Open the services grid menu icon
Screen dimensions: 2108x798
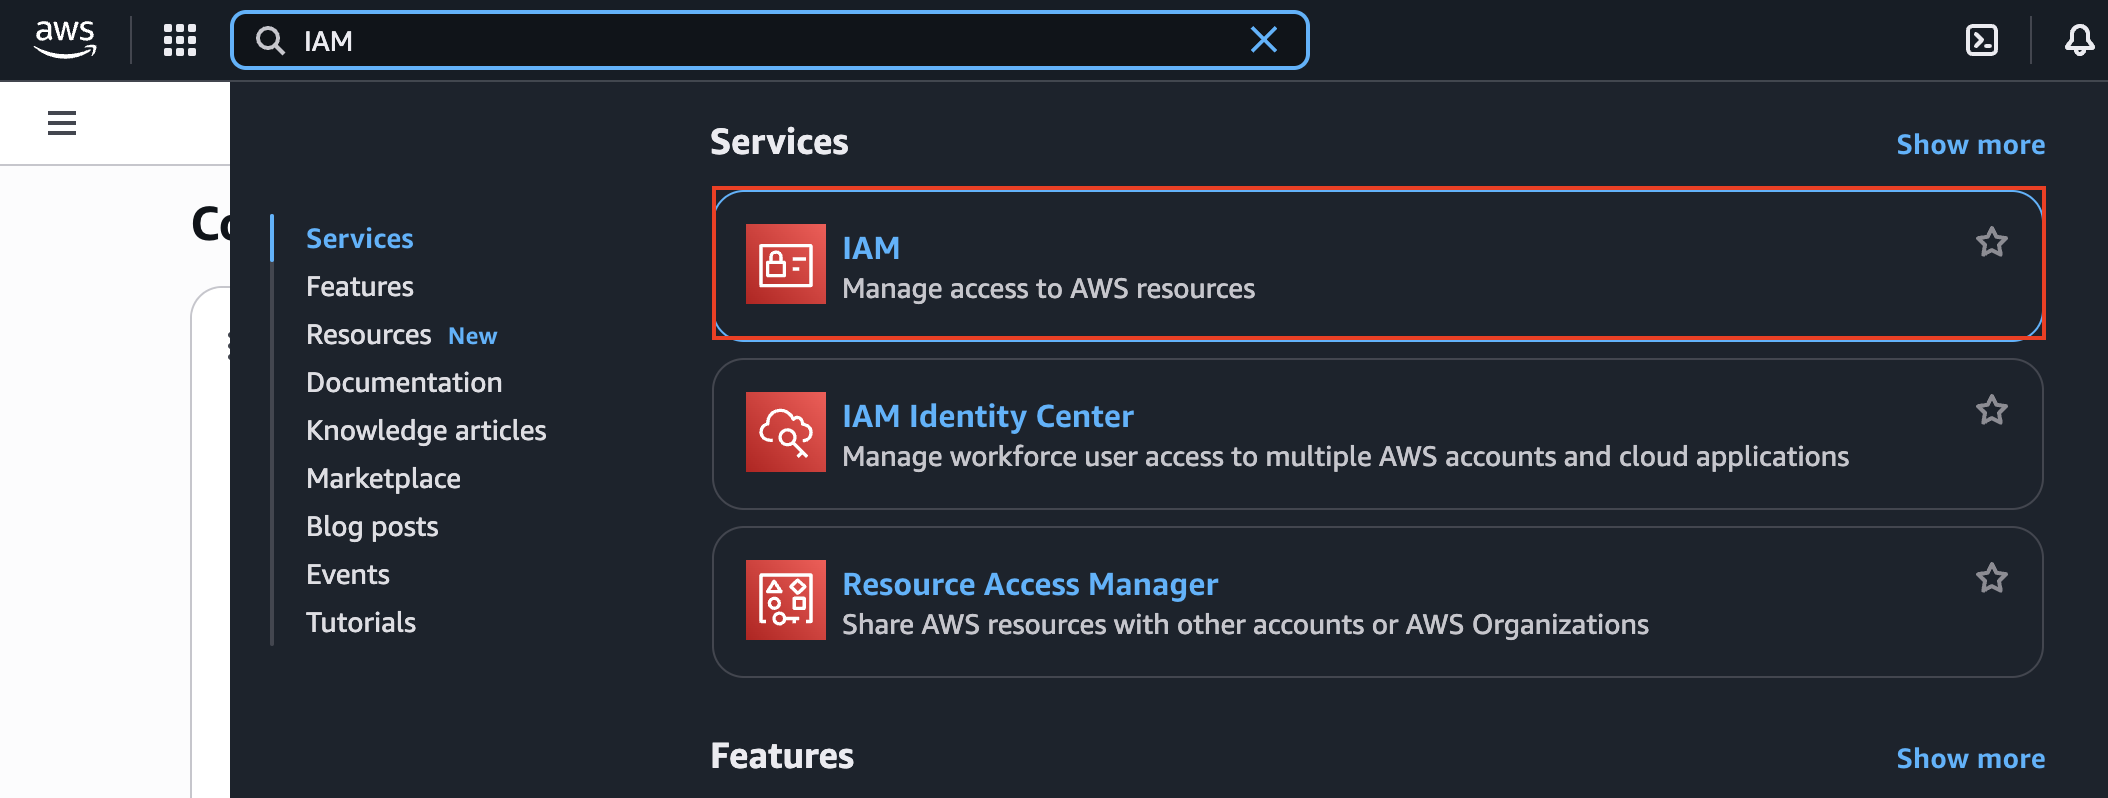[180, 40]
